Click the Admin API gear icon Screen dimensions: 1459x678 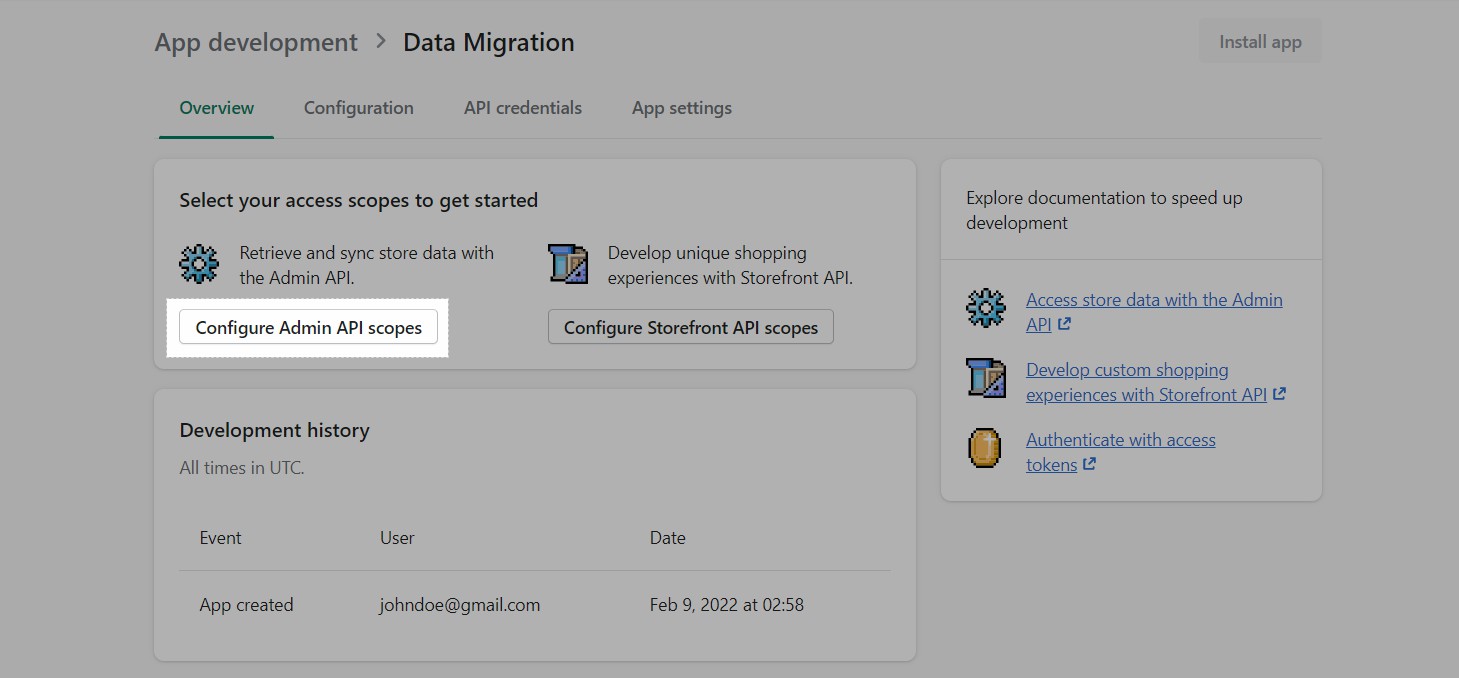tap(199, 264)
